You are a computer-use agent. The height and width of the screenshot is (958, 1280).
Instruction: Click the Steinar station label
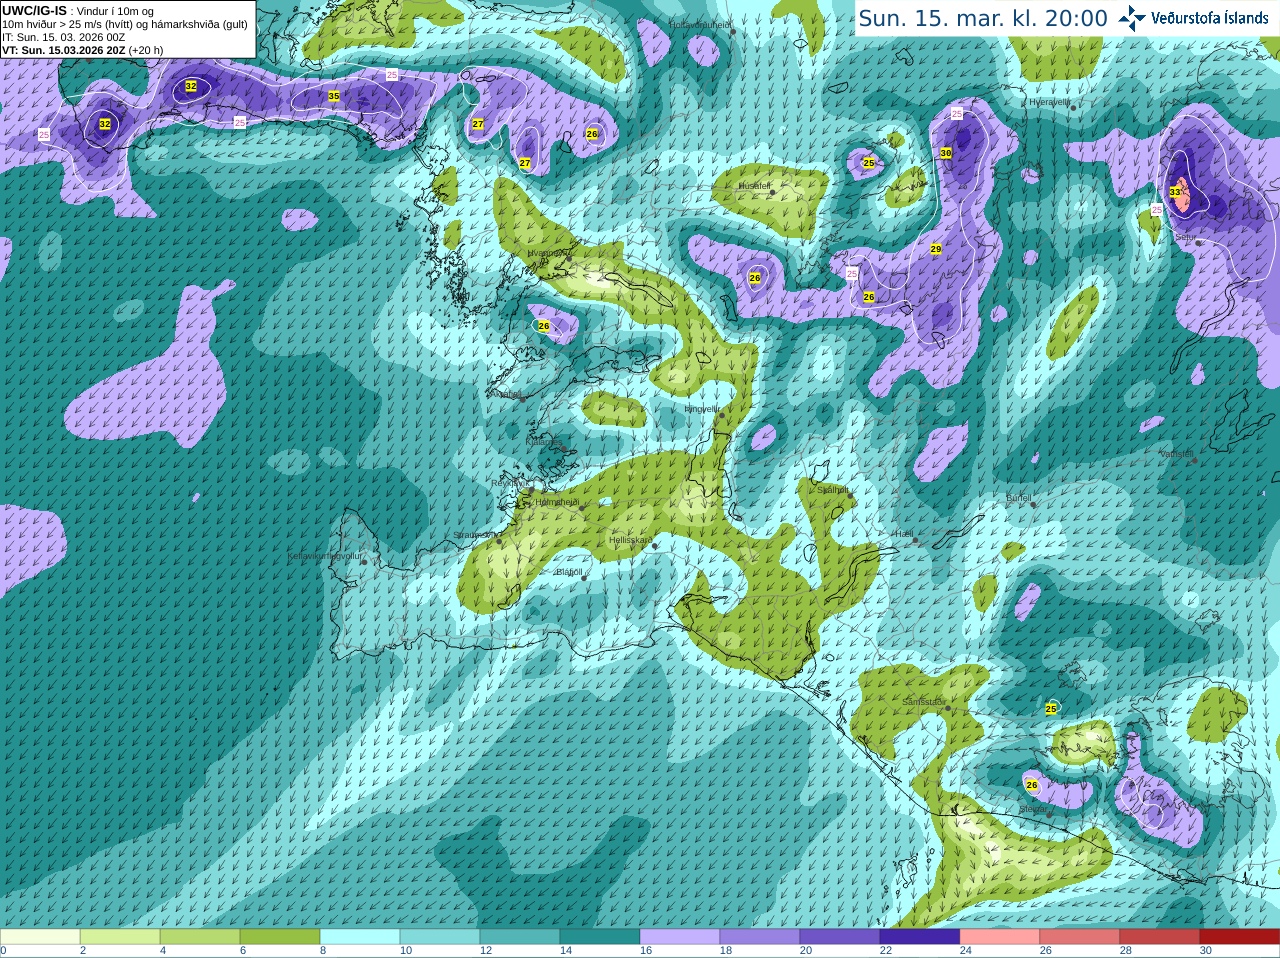[1032, 808]
